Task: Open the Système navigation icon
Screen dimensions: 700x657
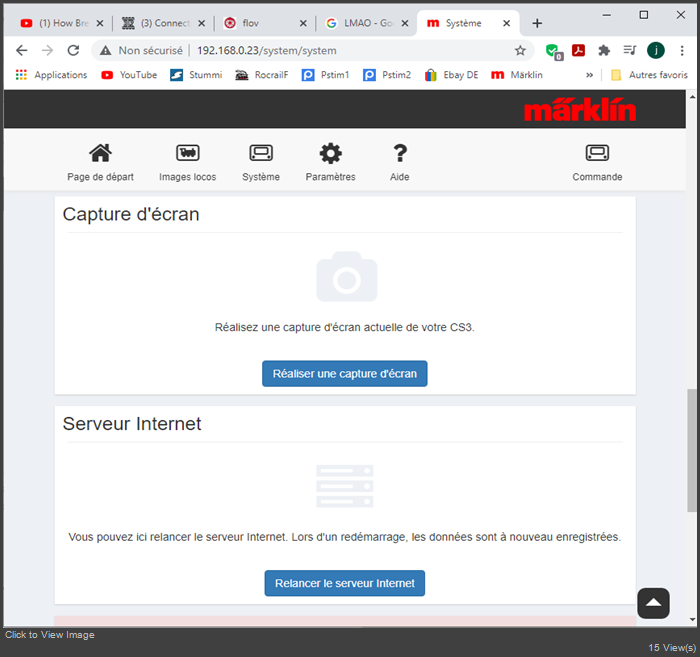Action: (261, 153)
